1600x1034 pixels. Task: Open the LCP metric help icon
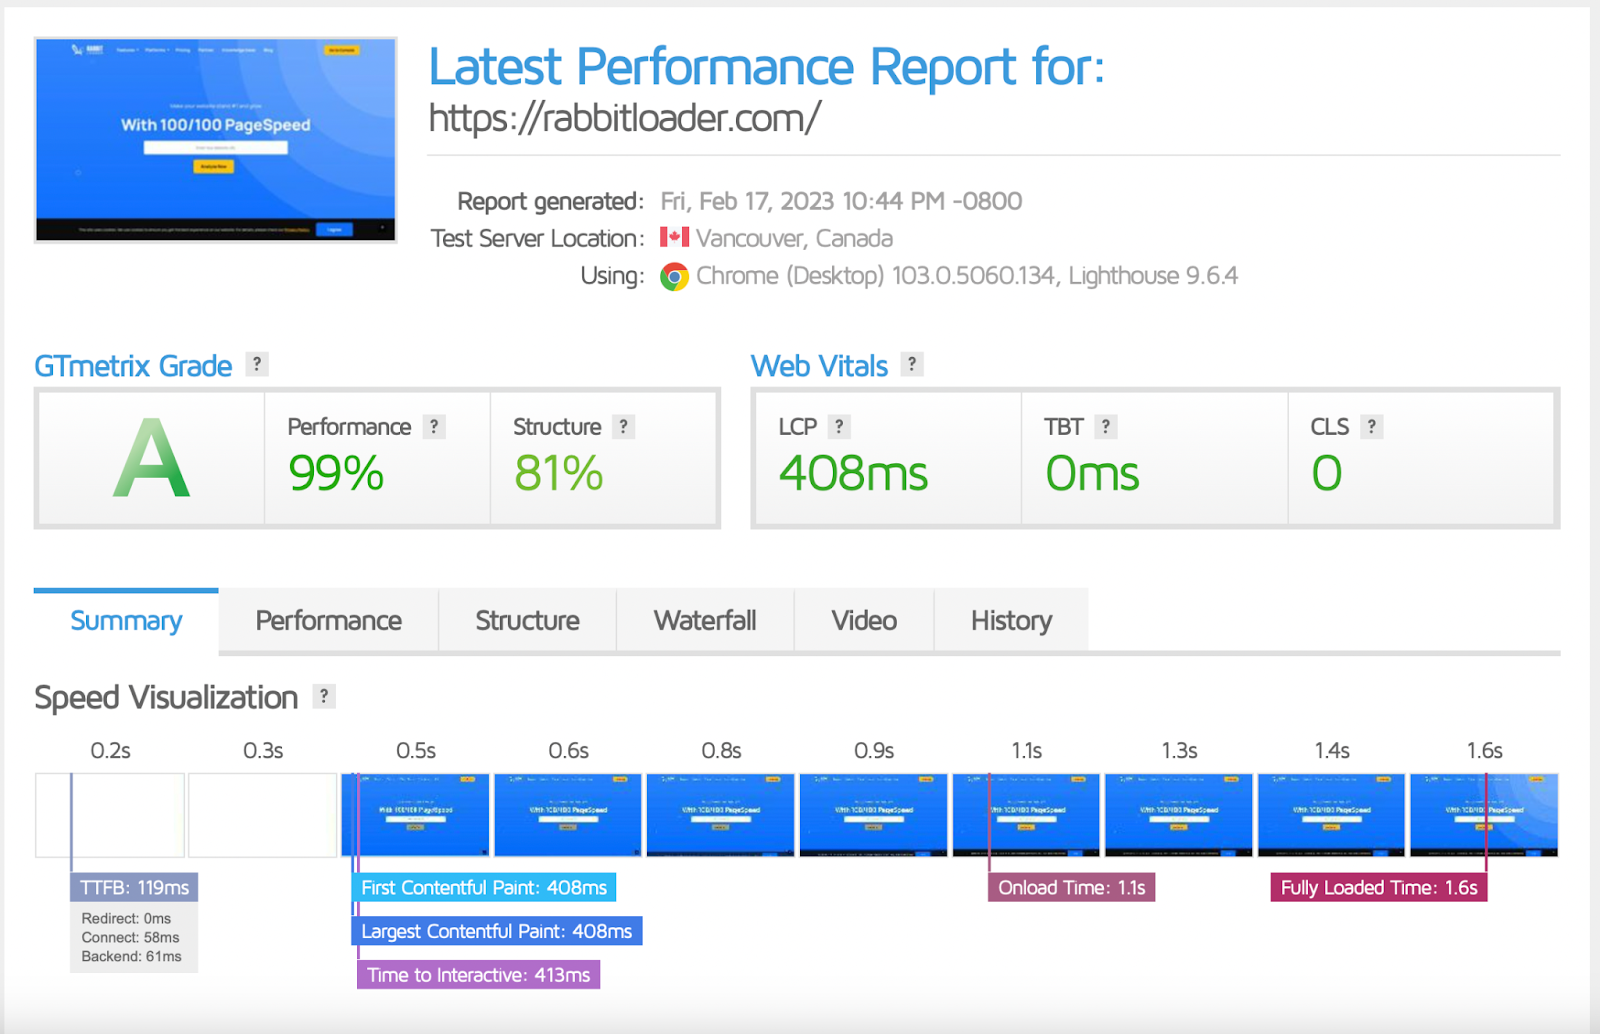838,426
